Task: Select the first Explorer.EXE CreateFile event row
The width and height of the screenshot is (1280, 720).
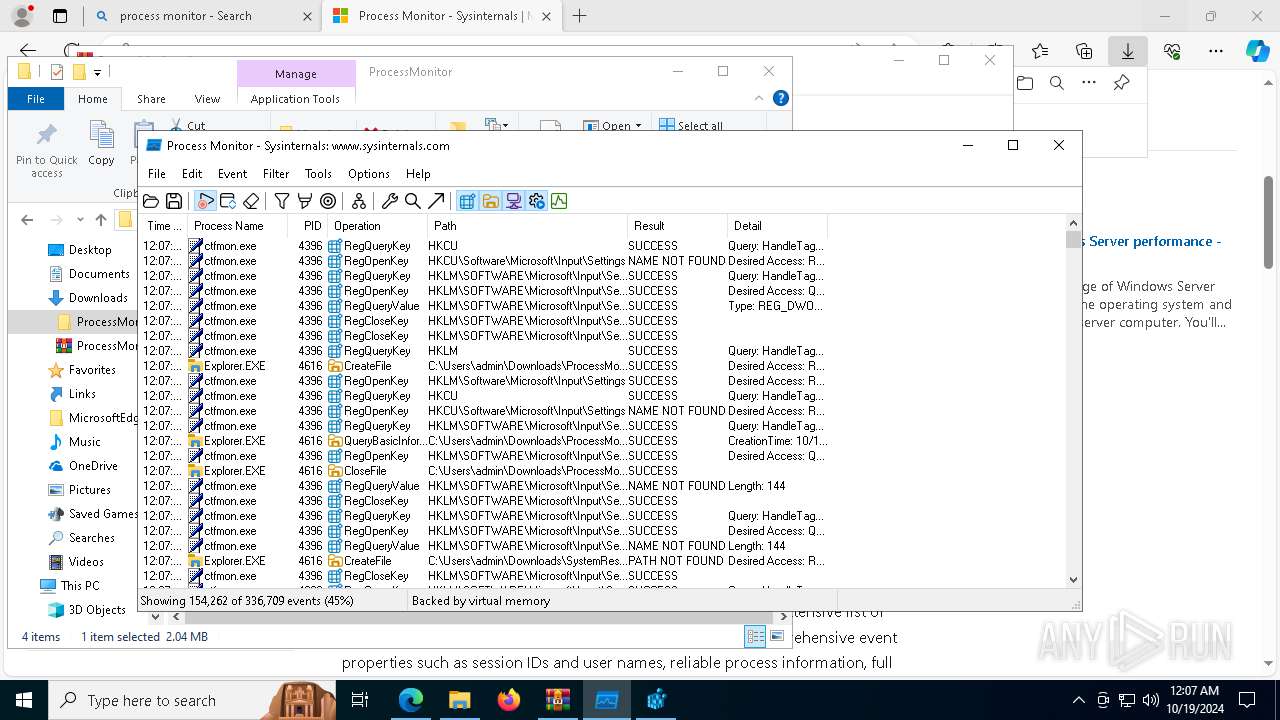Action: 484,366
